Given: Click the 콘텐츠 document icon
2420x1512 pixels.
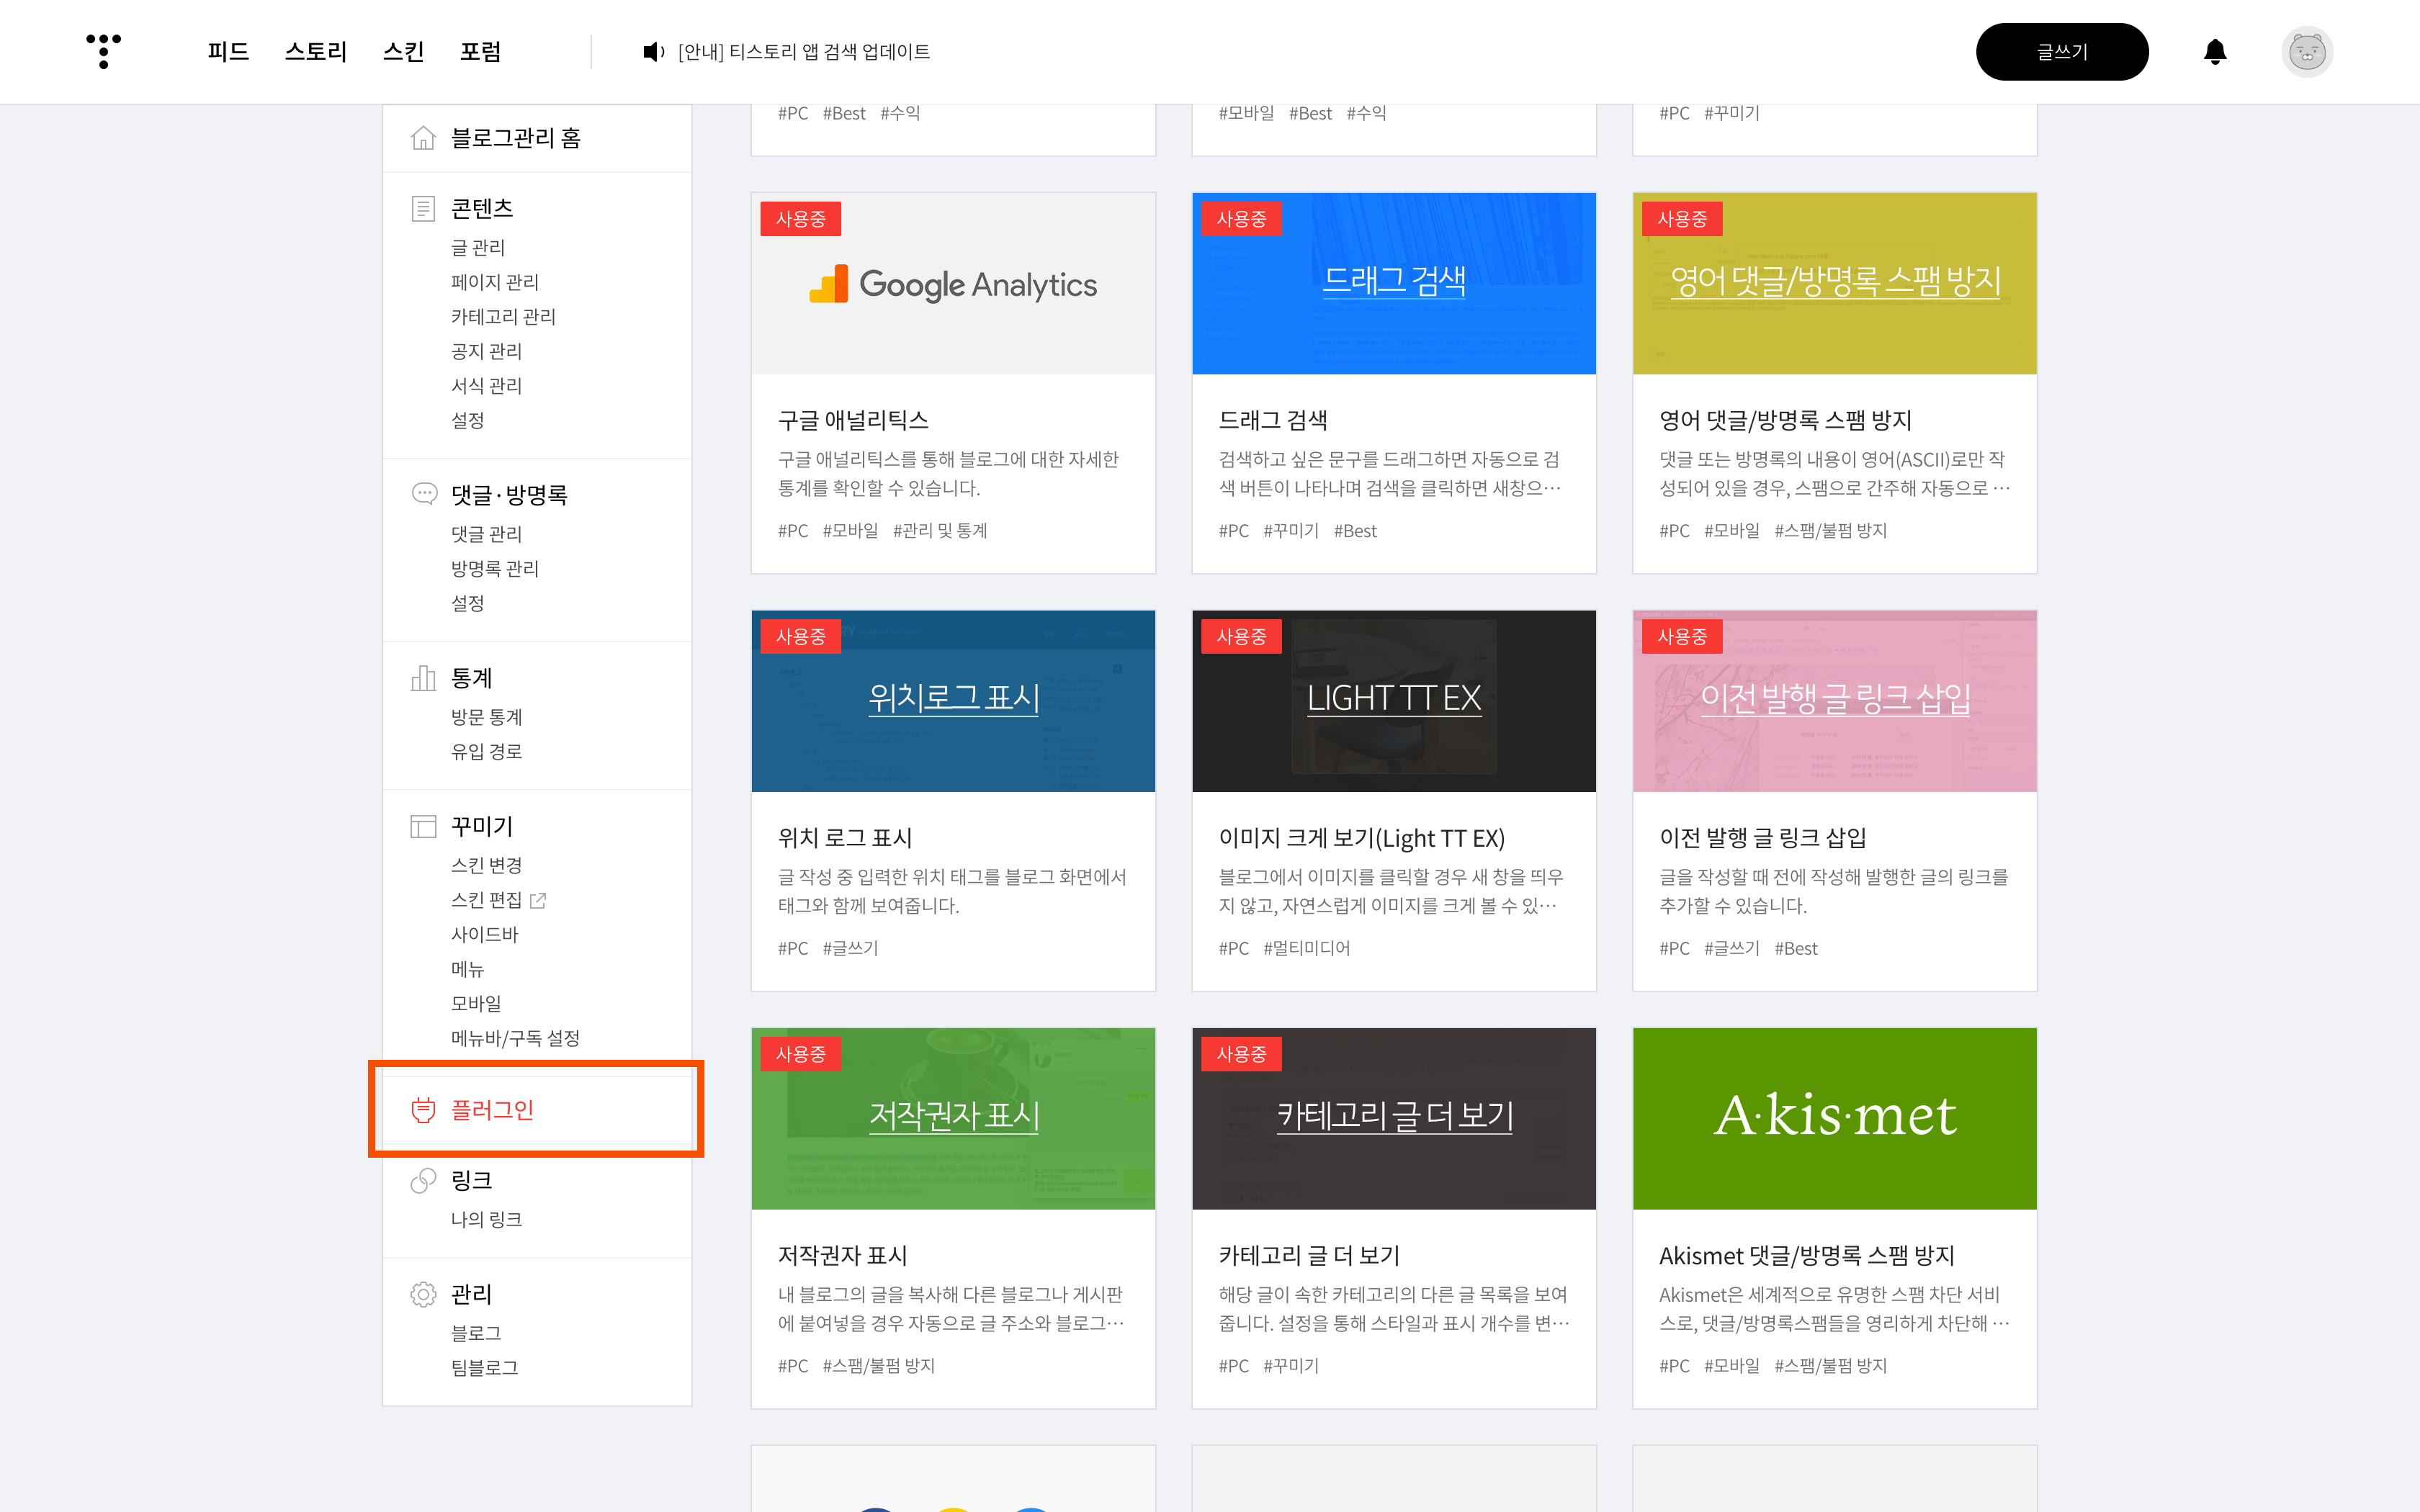Looking at the screenshot, I should [x=423, y=208].
